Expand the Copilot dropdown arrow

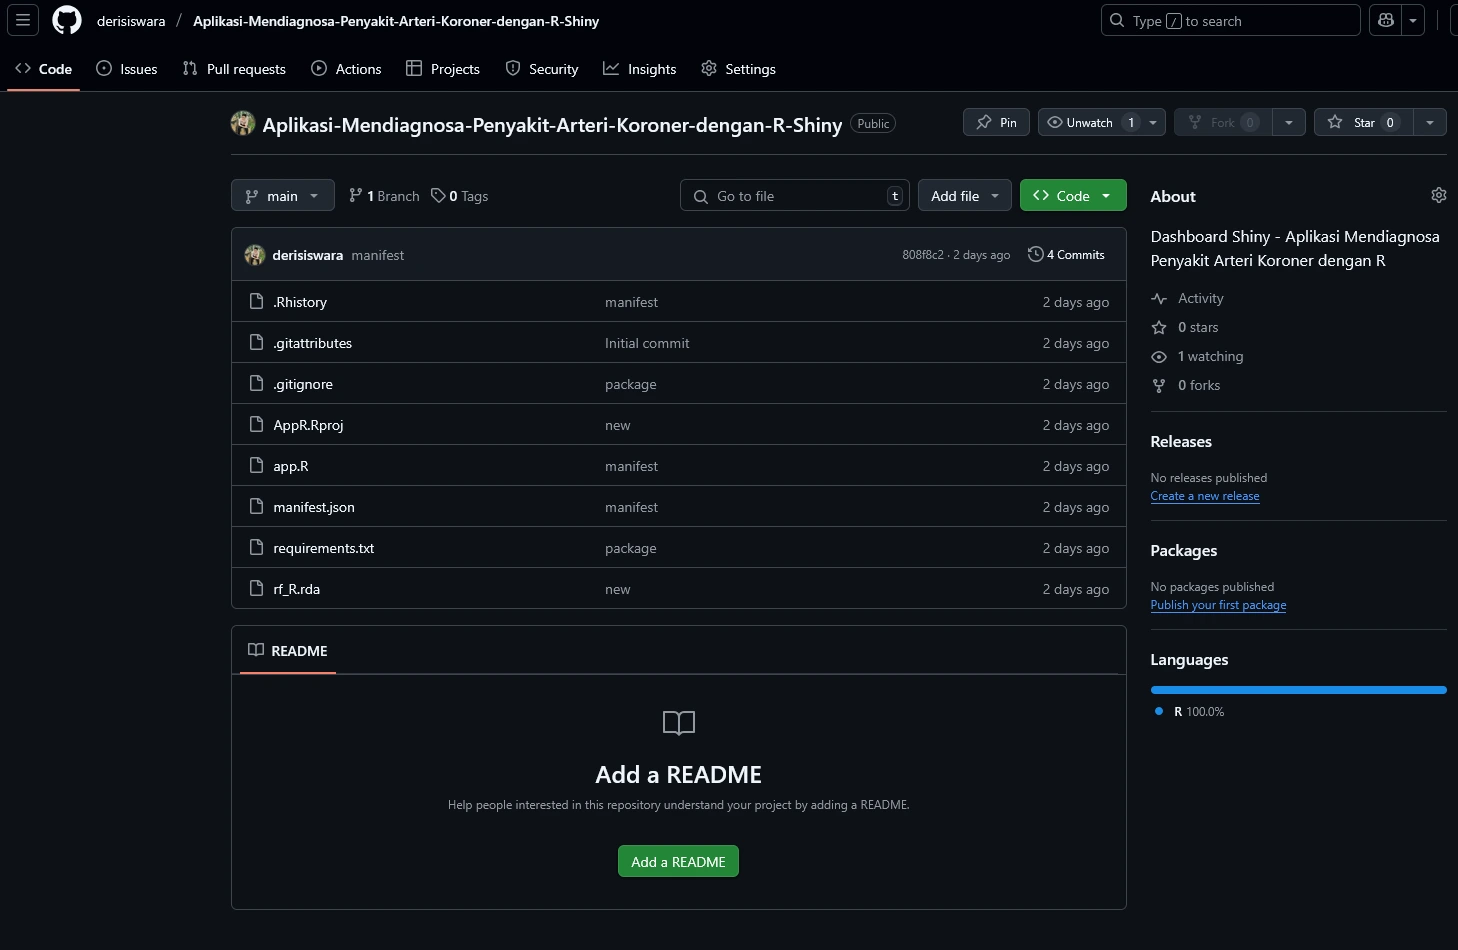tap(1413, 20)
